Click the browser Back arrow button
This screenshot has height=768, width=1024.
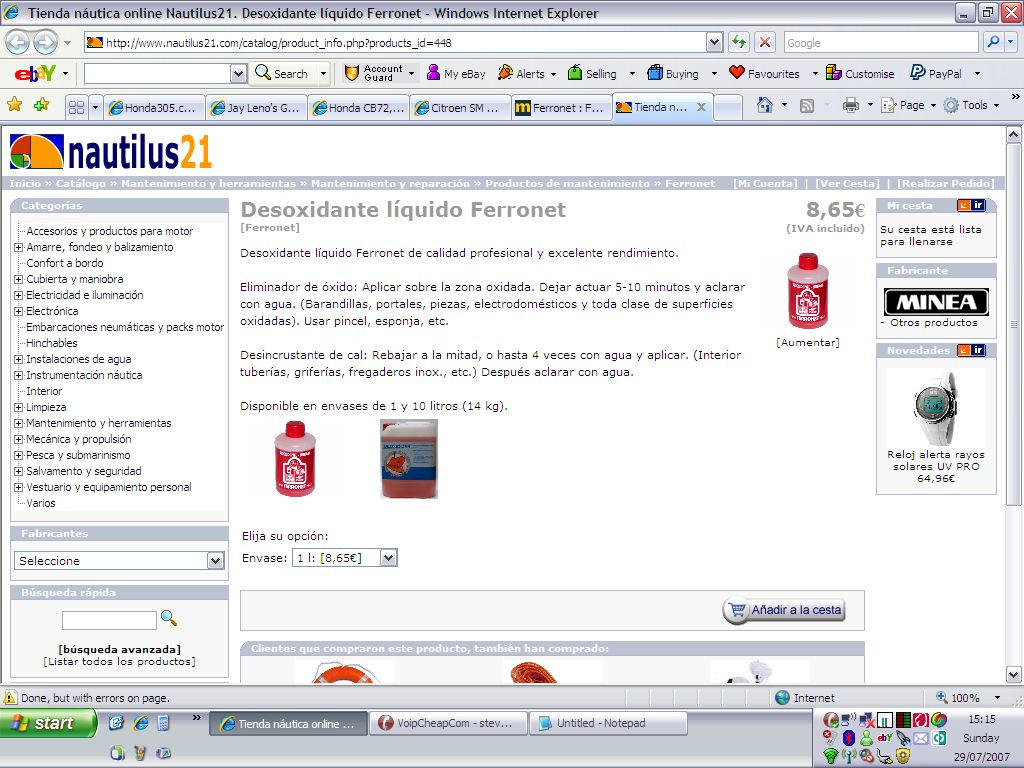(18, 43)
